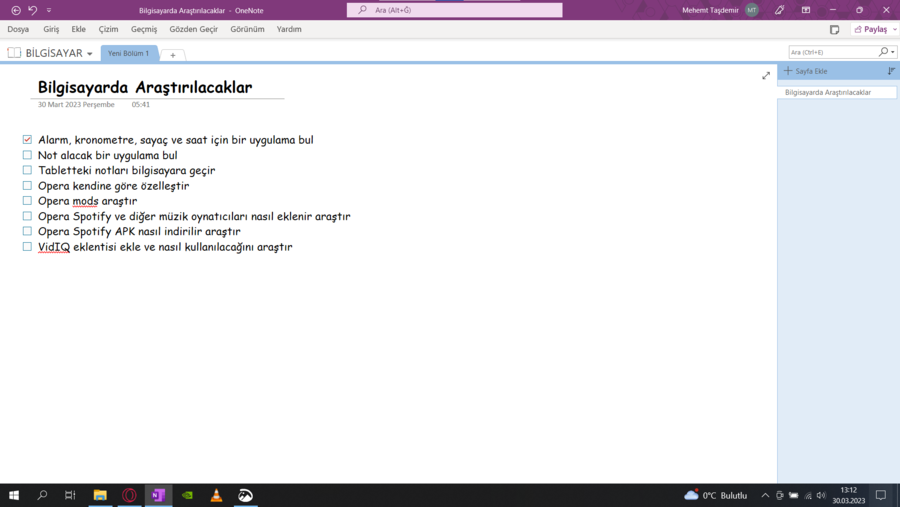Check 'Opera kendine göre özelleştir' box

click(27, 185)
